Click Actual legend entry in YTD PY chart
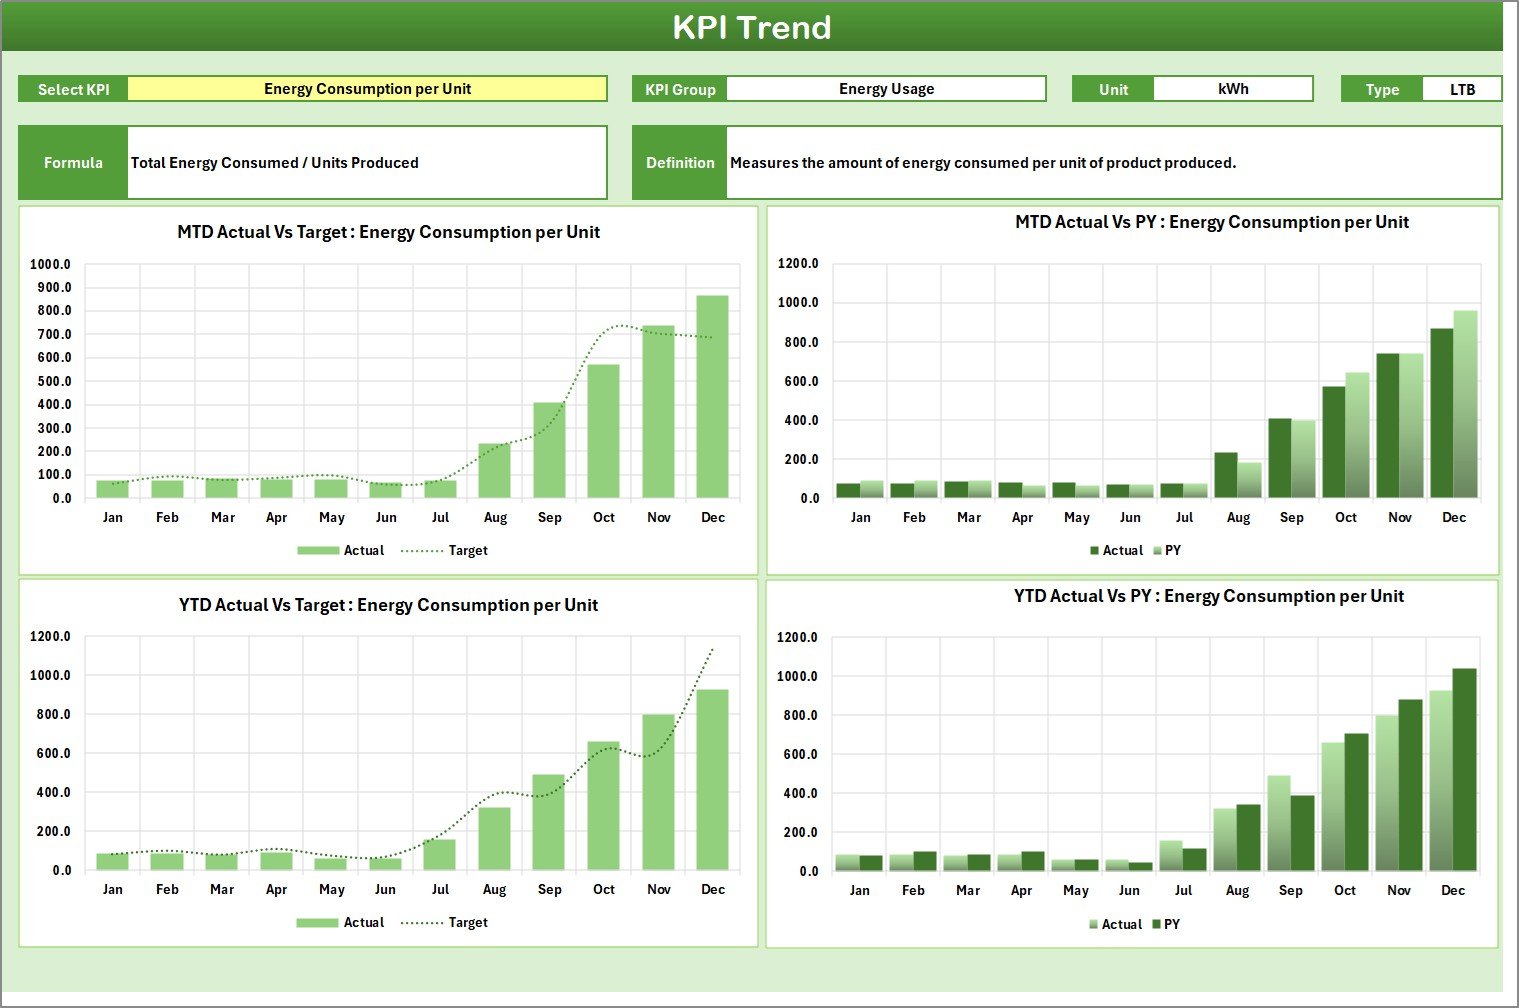Image resolution: width=1519 pixels, height=1008 pixels. pos(1121,925)
